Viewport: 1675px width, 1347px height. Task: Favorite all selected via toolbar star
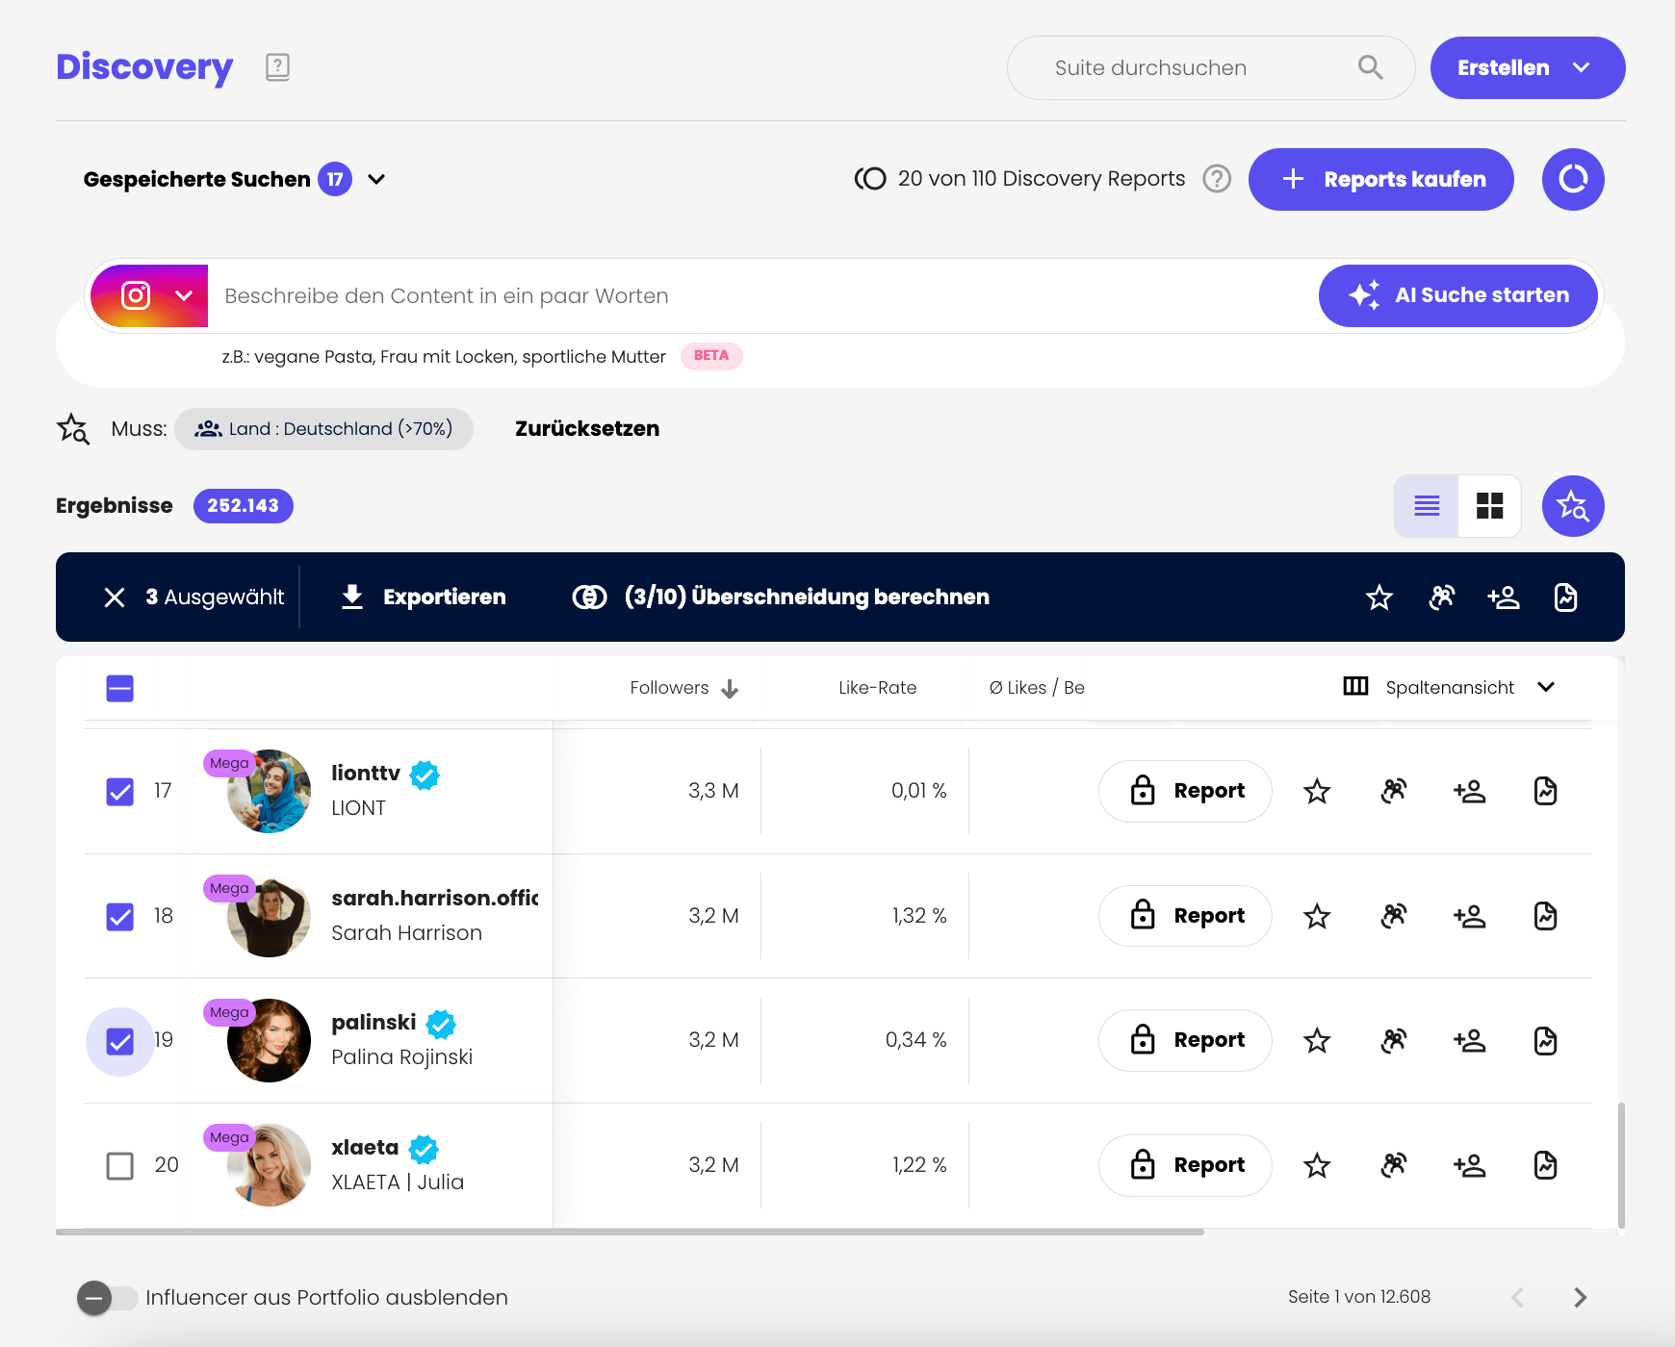pyautogui.click(x=1379, y=597)
